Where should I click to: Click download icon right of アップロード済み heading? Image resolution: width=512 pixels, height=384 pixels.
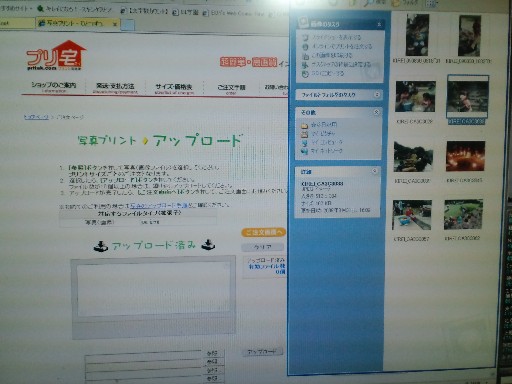coord(208,245)
